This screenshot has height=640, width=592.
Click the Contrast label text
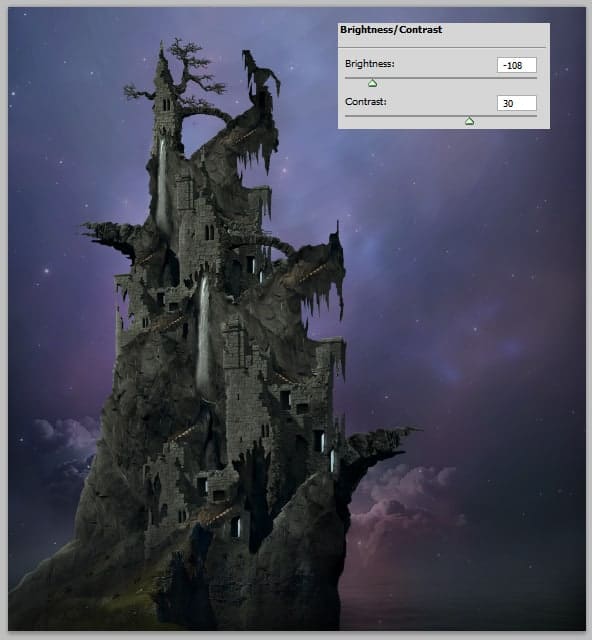click(x=365, y=102)
